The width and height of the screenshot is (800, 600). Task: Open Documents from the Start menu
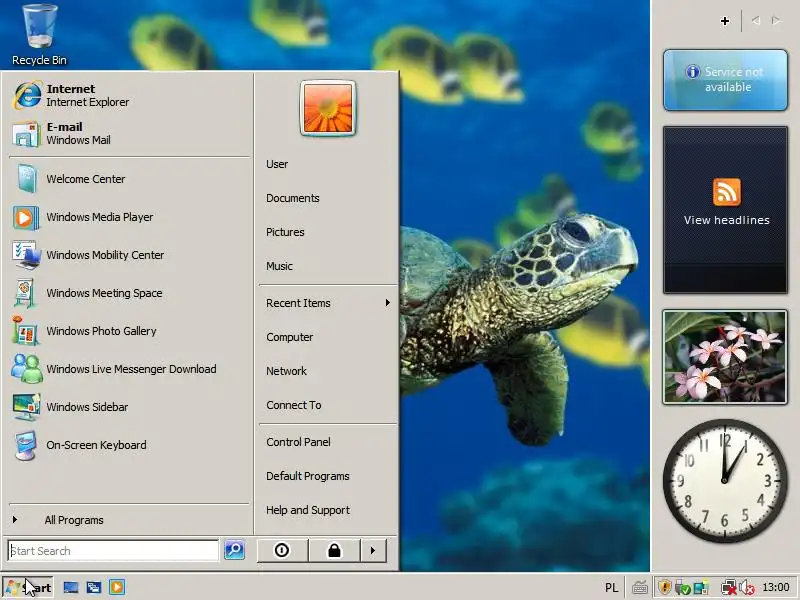pyautogui.click(x=293, y=198)
